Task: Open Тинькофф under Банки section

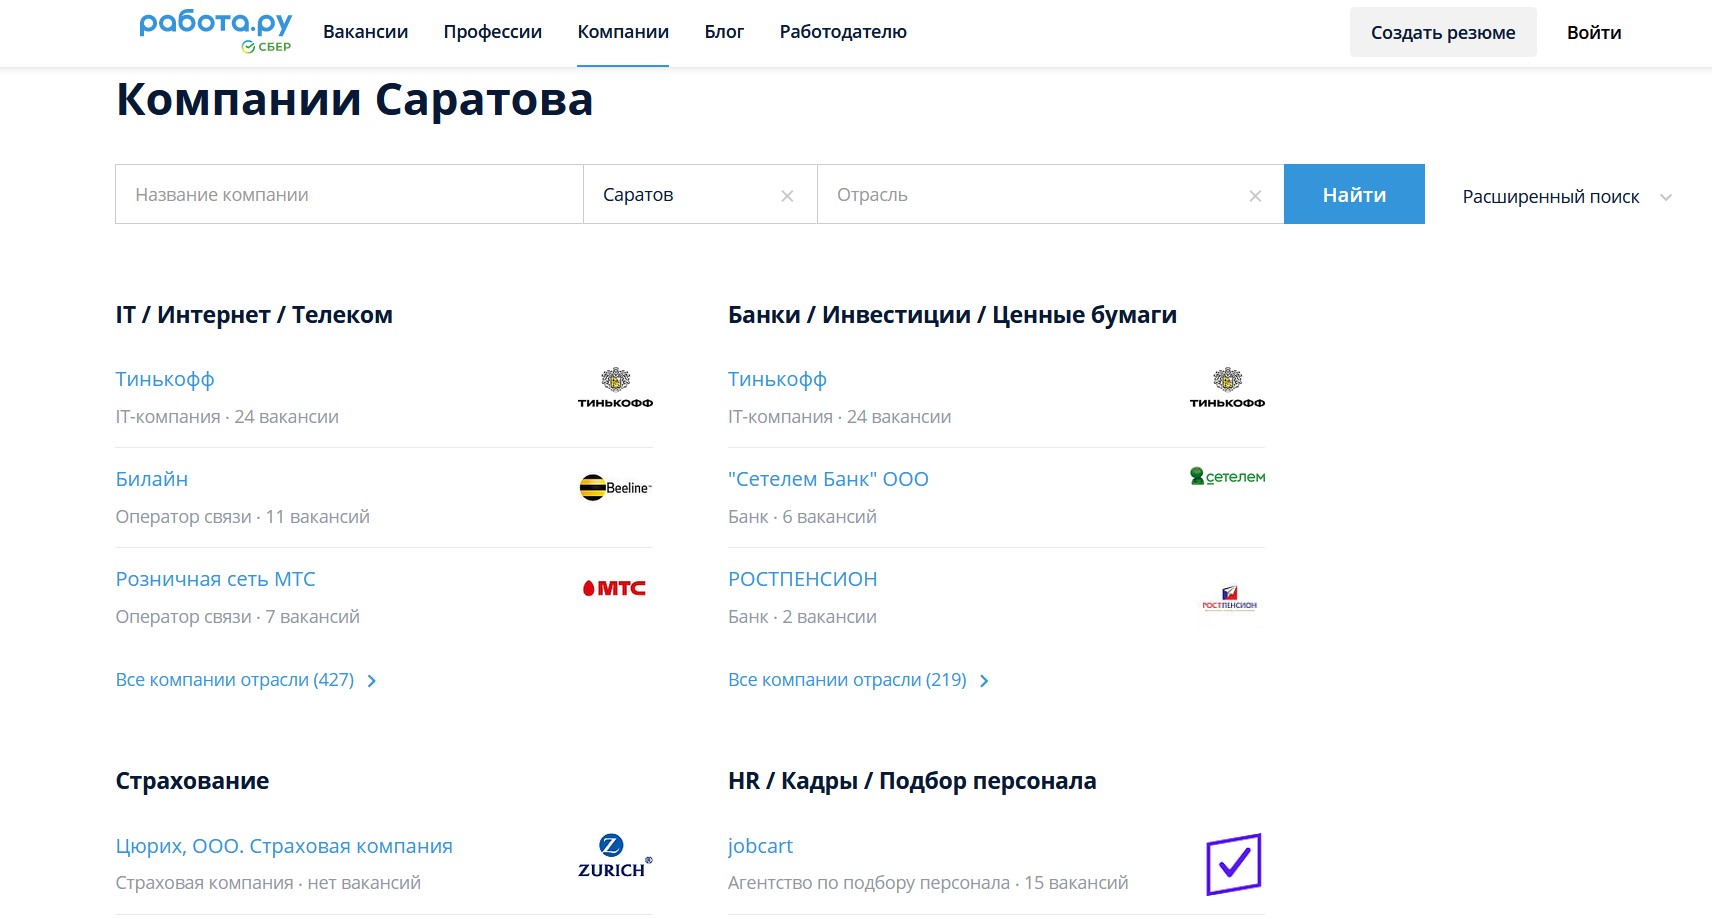Action: tap(777, 380)
